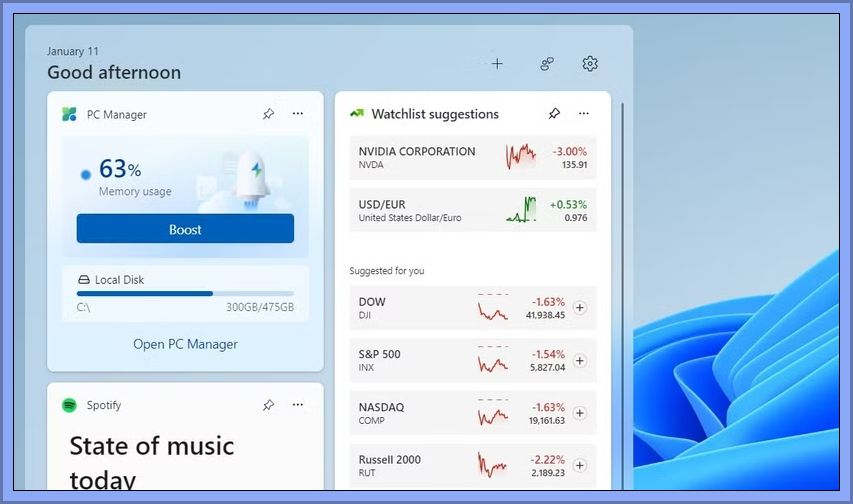Click the NVIDIA price chart sparkline

click(x=521, y=157)
